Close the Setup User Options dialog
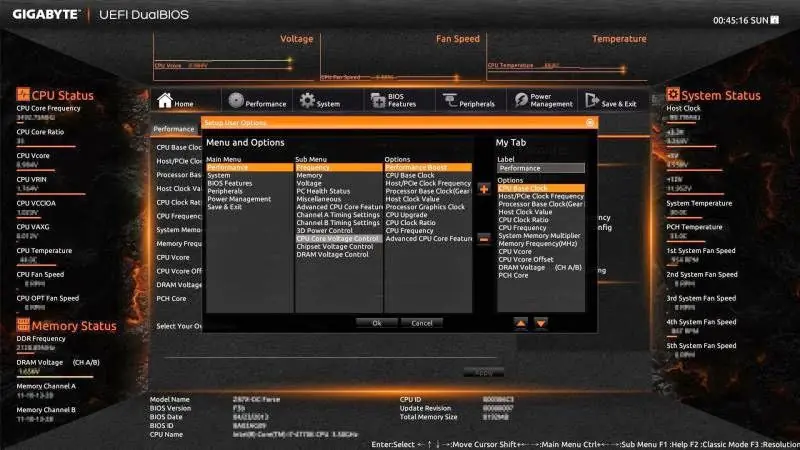Image resolution: width=800 pixels, height=450 pixels. (590, 122)
